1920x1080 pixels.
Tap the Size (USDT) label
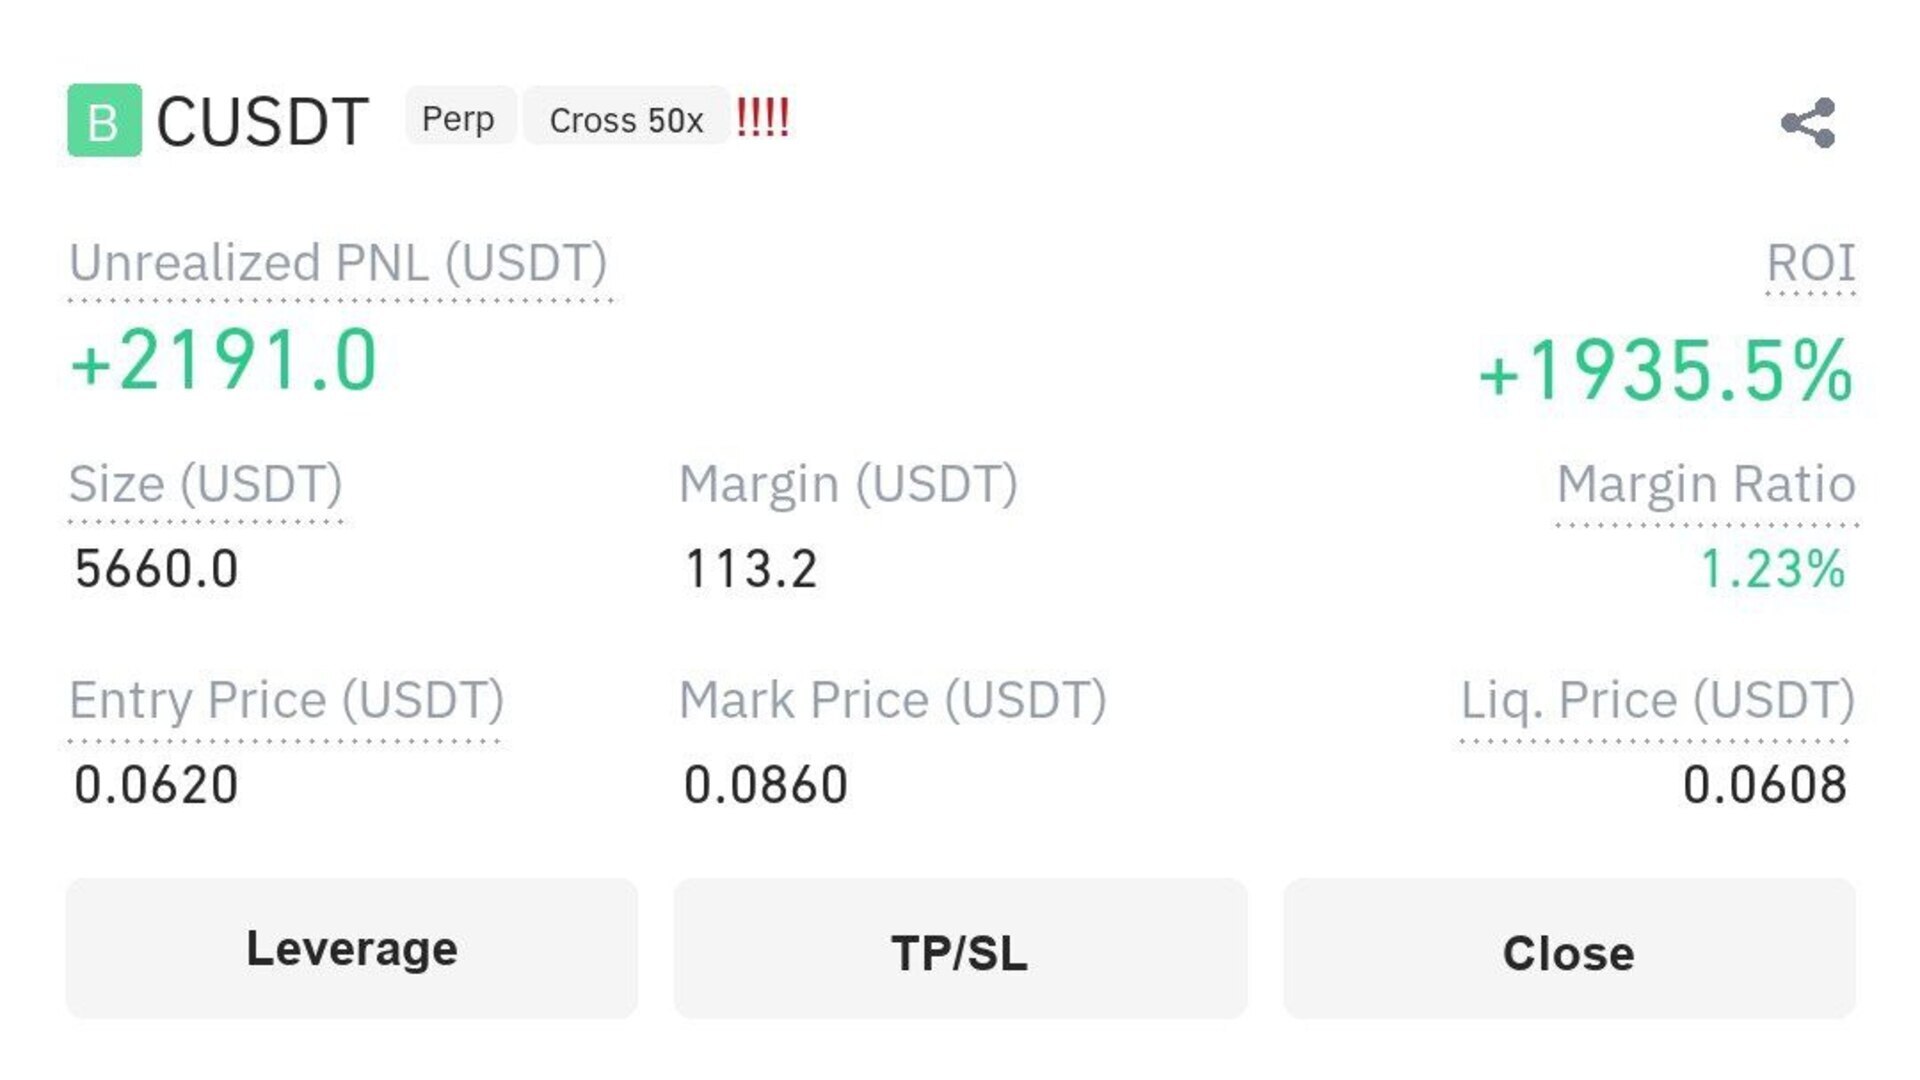pyautogui.click(x=206, y=485)
